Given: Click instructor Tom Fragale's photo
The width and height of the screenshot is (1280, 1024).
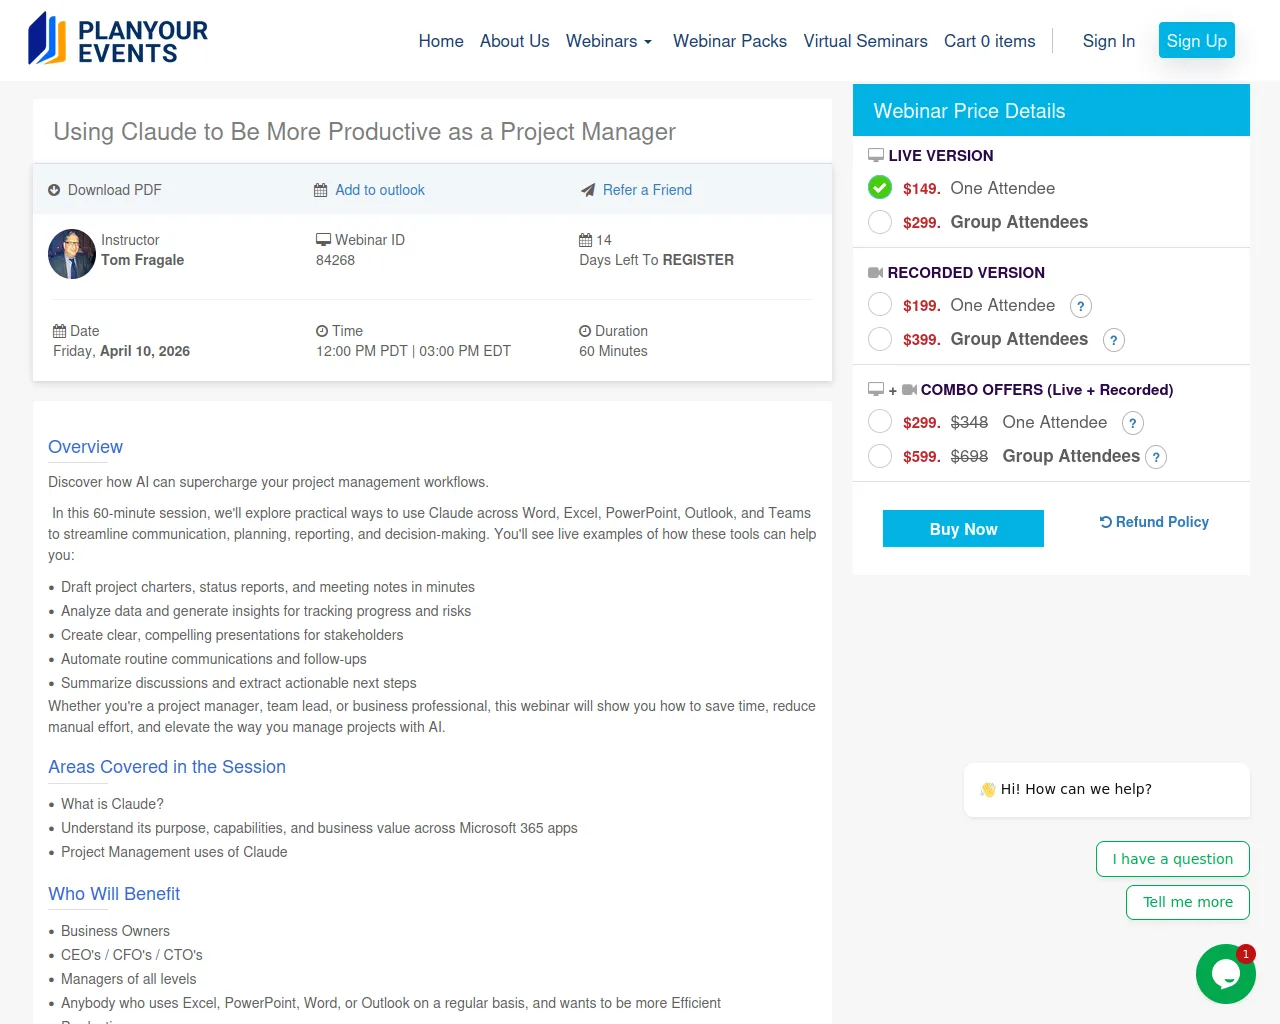Looking at the screenshot, I should tap(72, 254).
